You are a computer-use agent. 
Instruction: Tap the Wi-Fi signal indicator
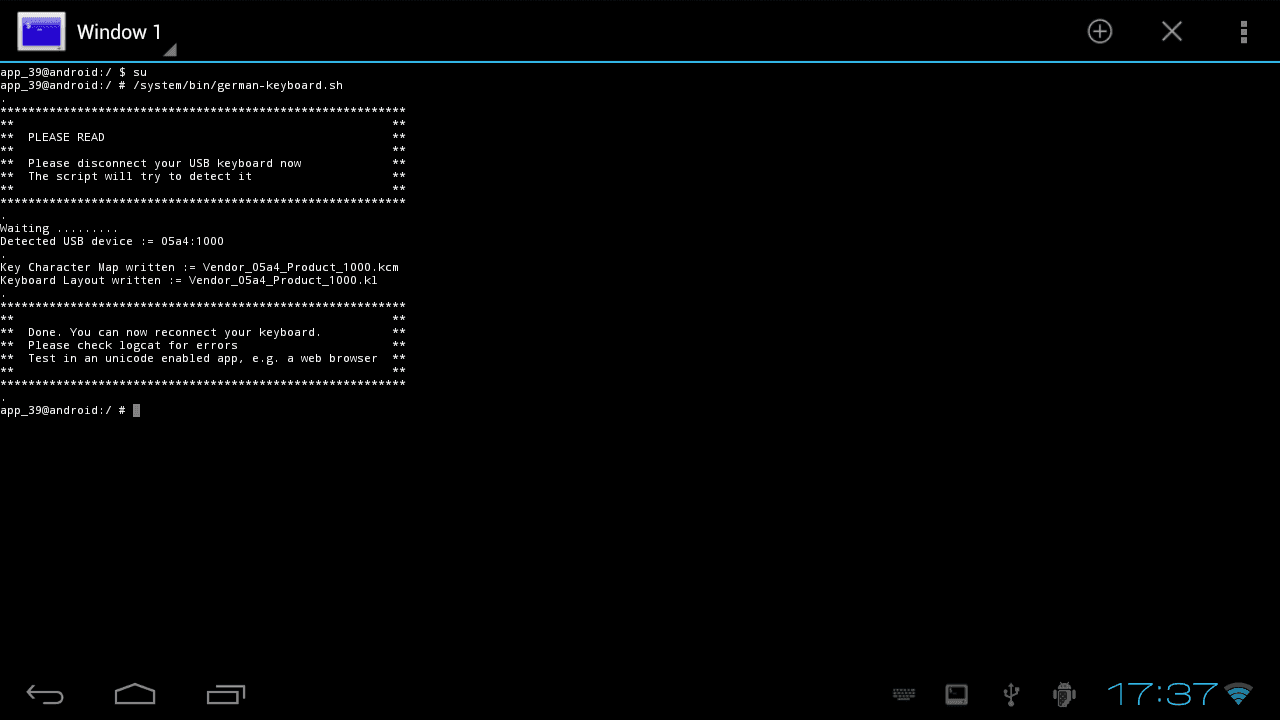coord(1239,694)
